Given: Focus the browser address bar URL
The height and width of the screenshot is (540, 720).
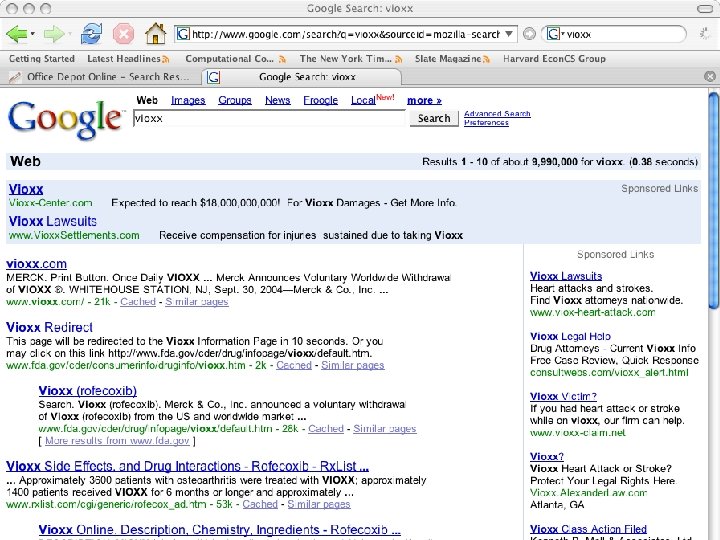Looking at the screenshot, I should tap(345, 34).
